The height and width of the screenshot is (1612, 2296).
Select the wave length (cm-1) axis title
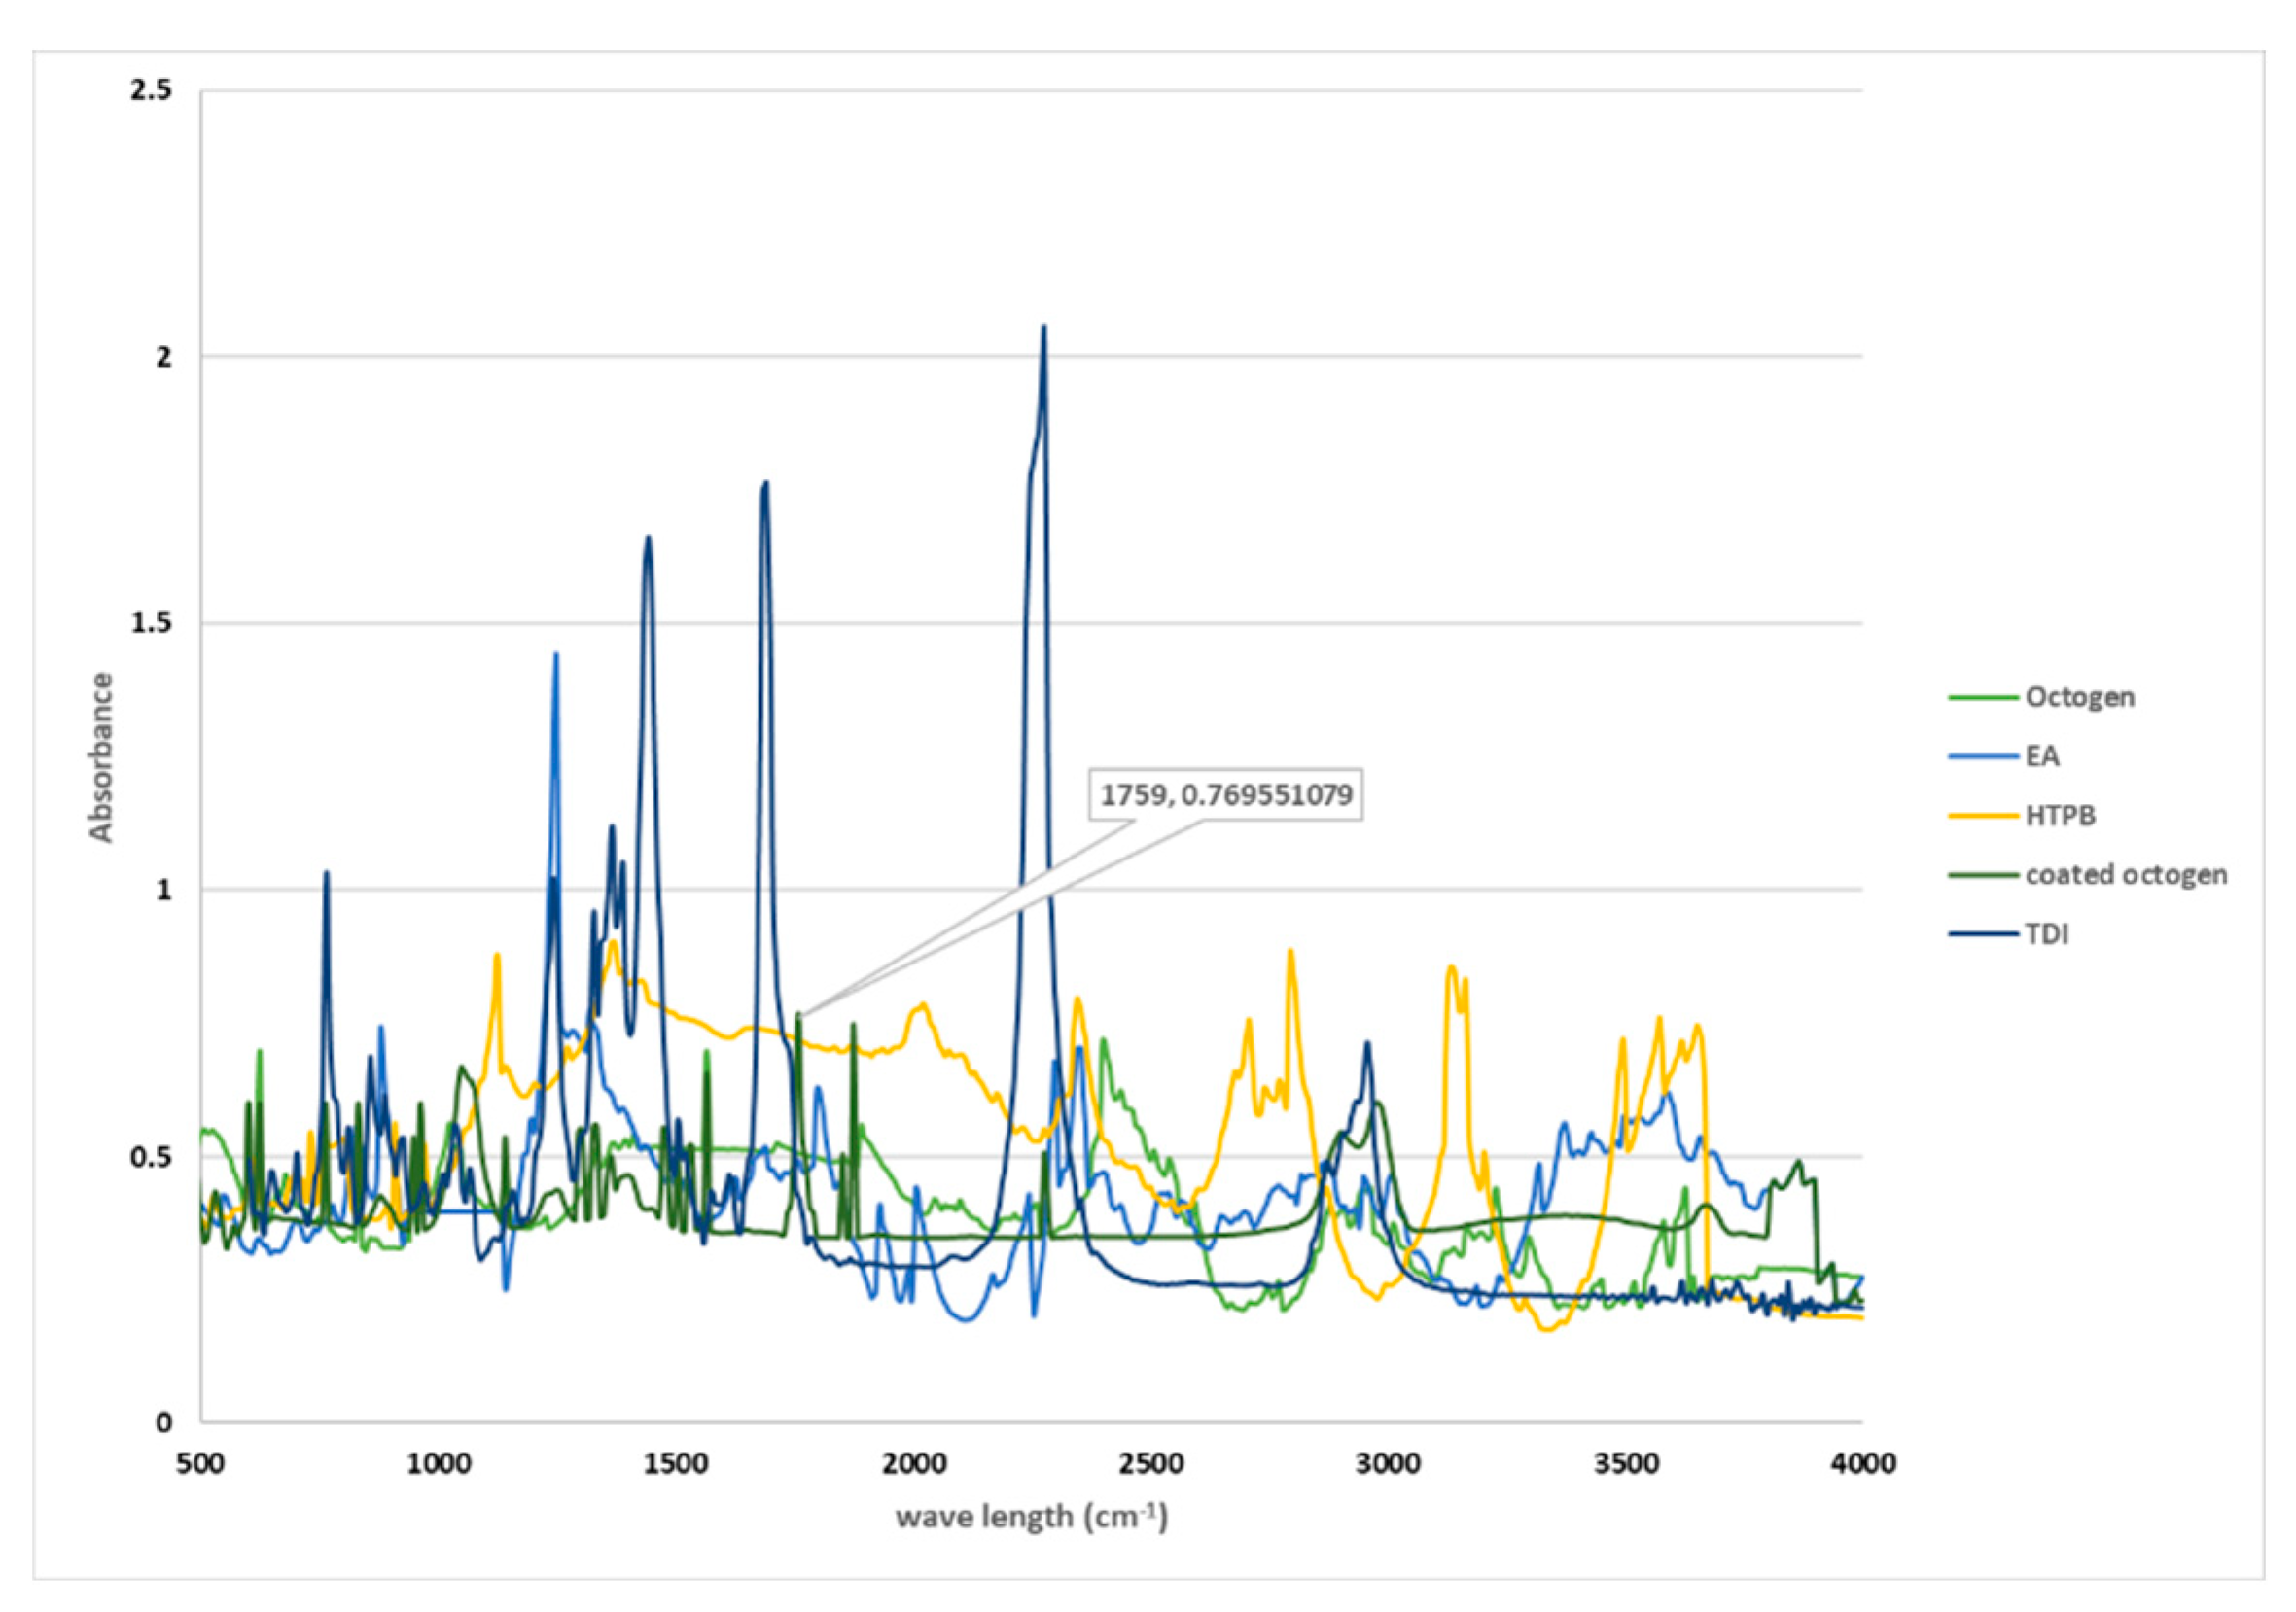pos(1031,1516)
